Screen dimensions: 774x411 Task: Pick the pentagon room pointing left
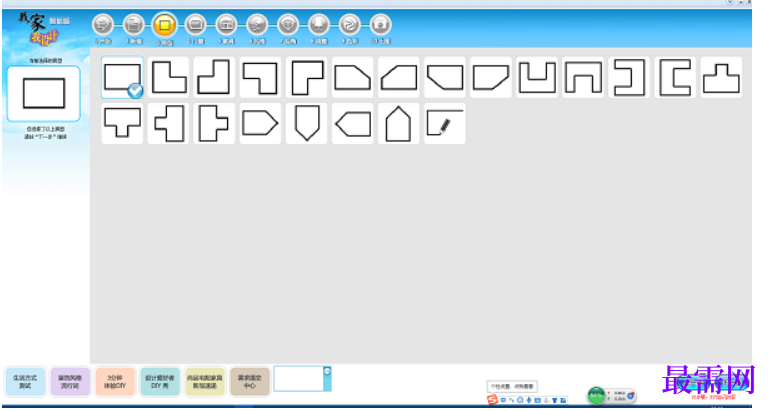click(x=352, y=123)
